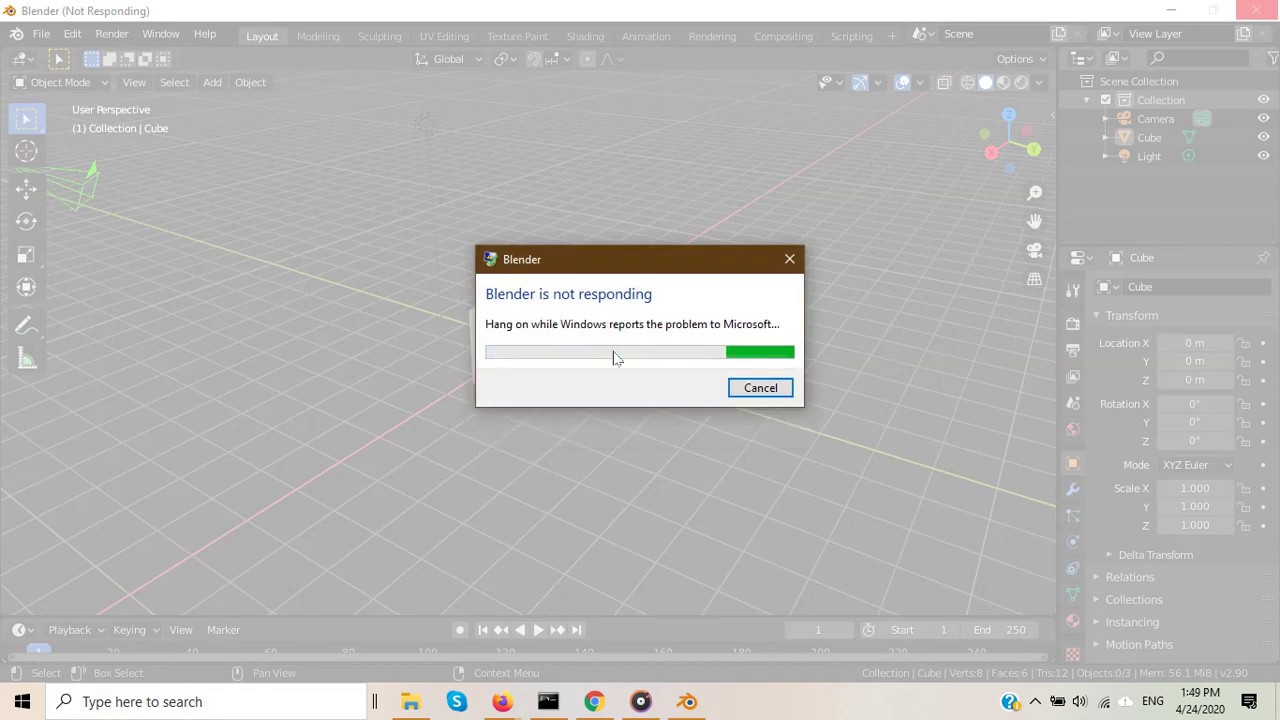Select the Transform tool
Image resolution: width=1280 pixels, height=720 pixels.
click(x=26, y=288)
